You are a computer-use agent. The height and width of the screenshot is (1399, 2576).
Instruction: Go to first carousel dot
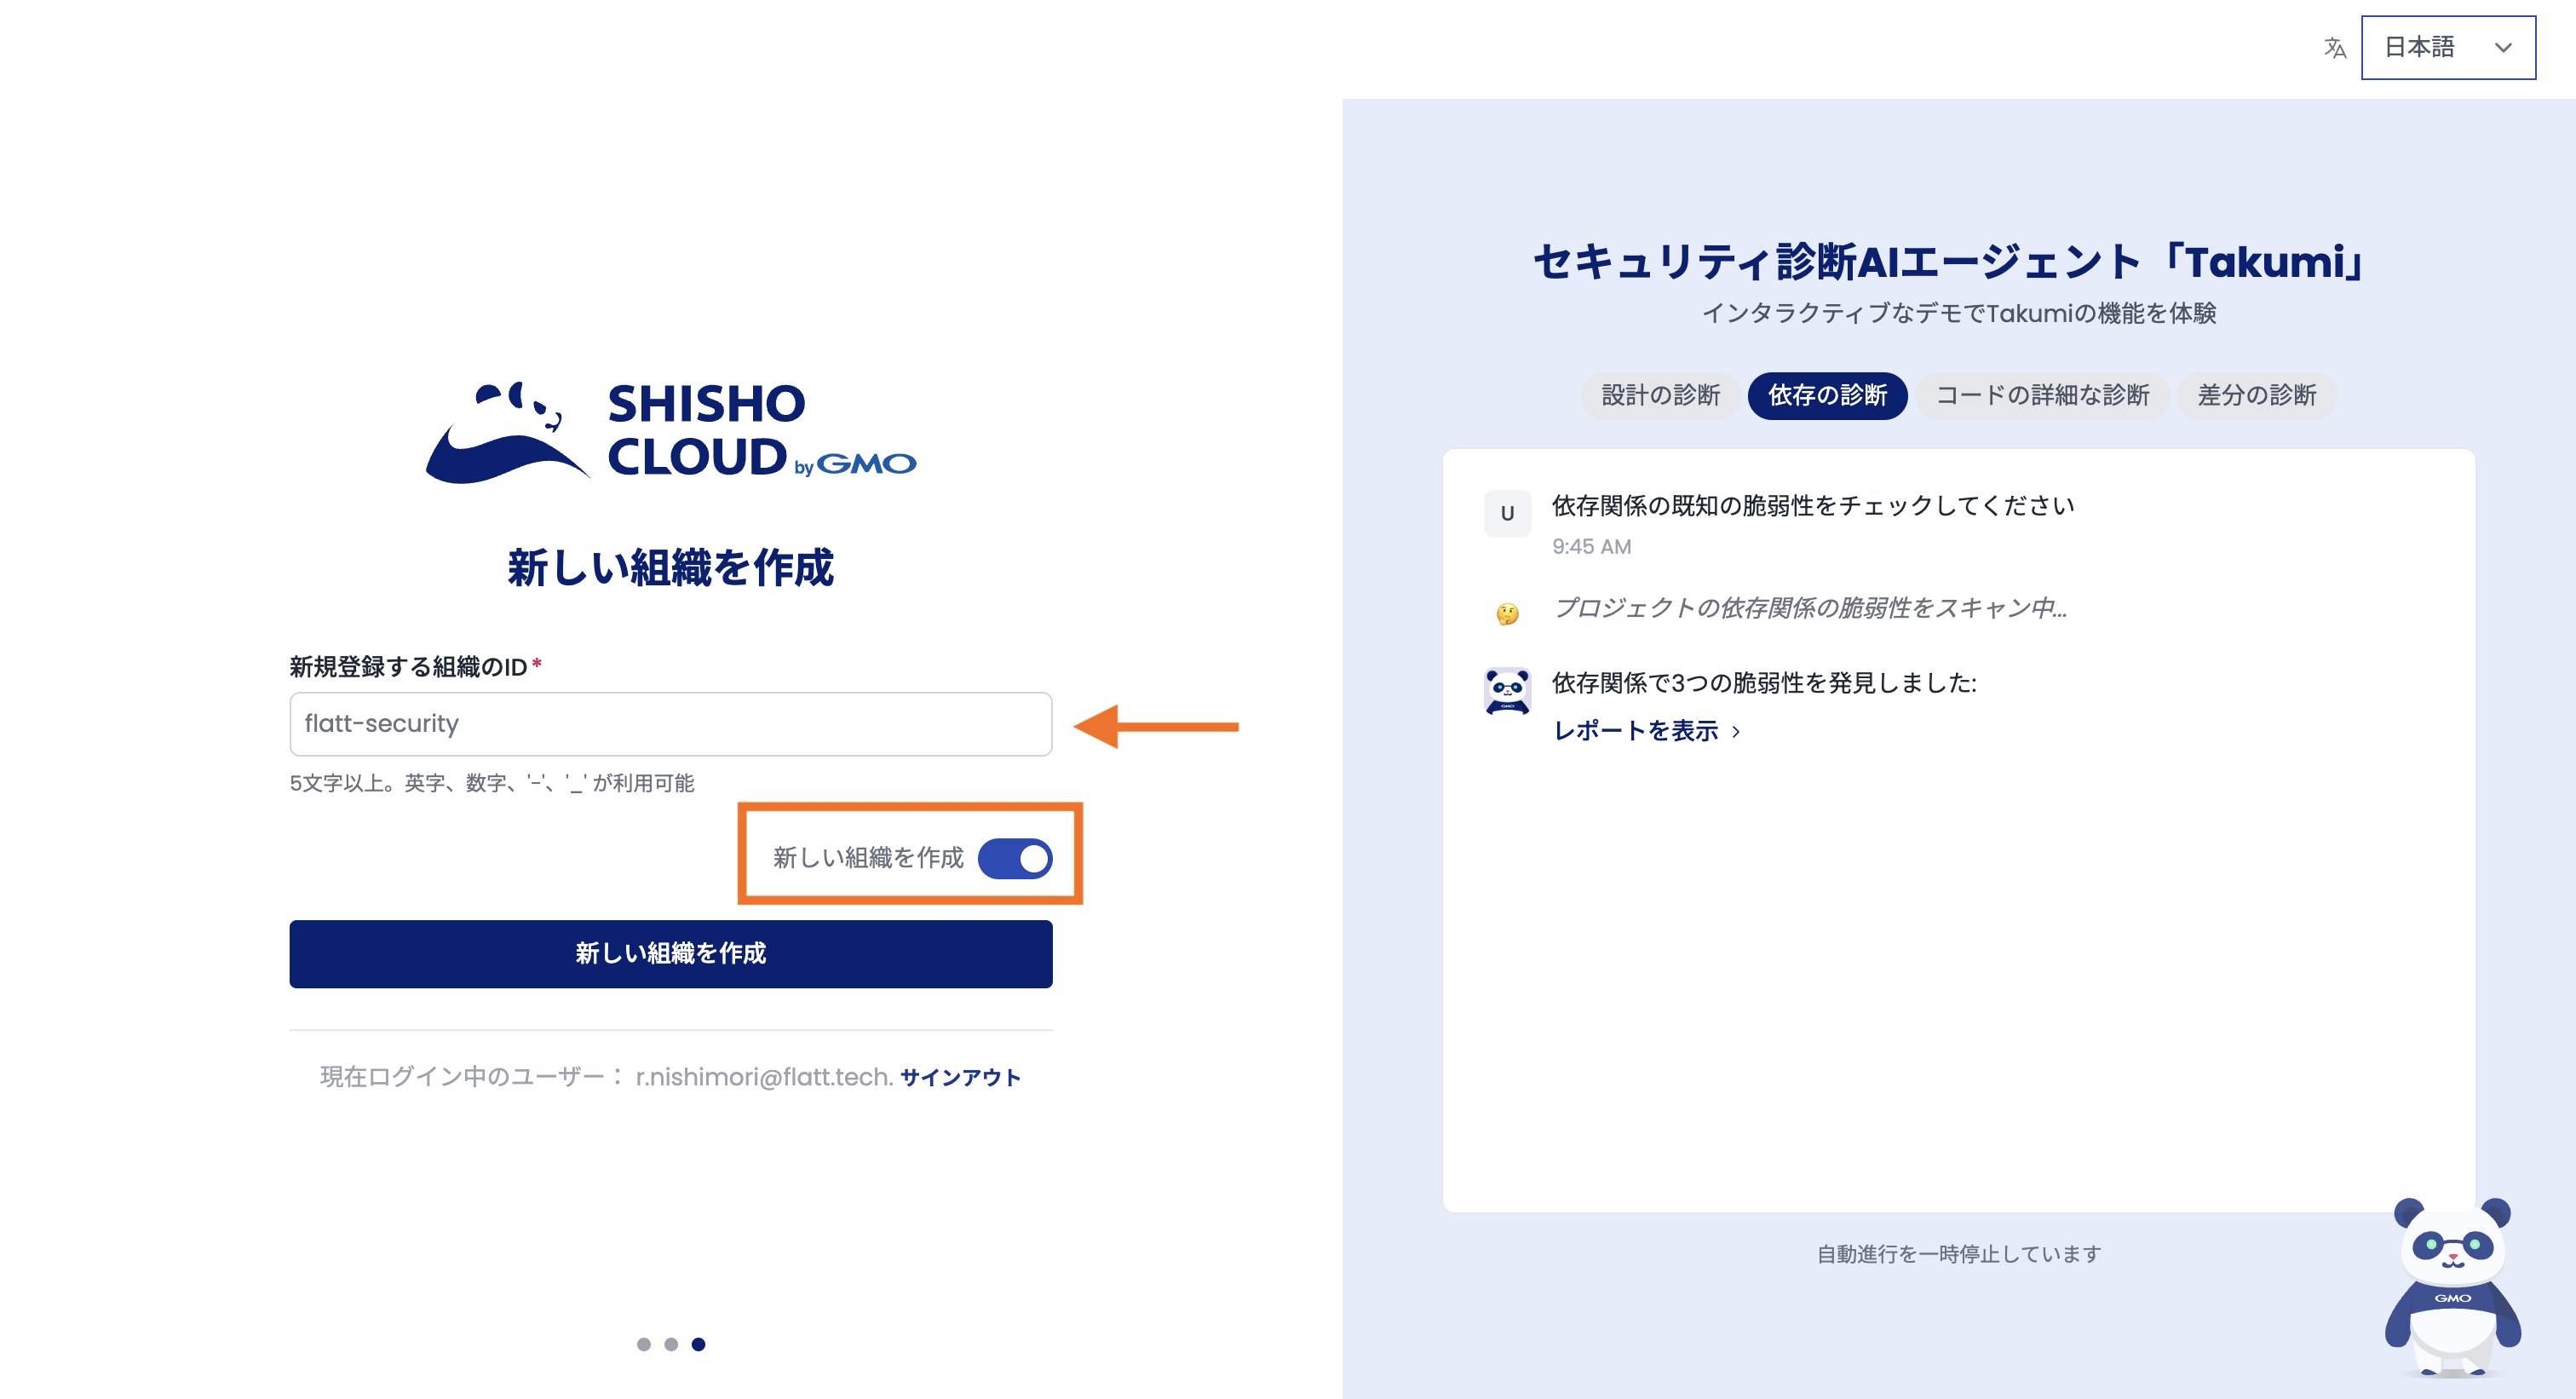click(644, 1344)
